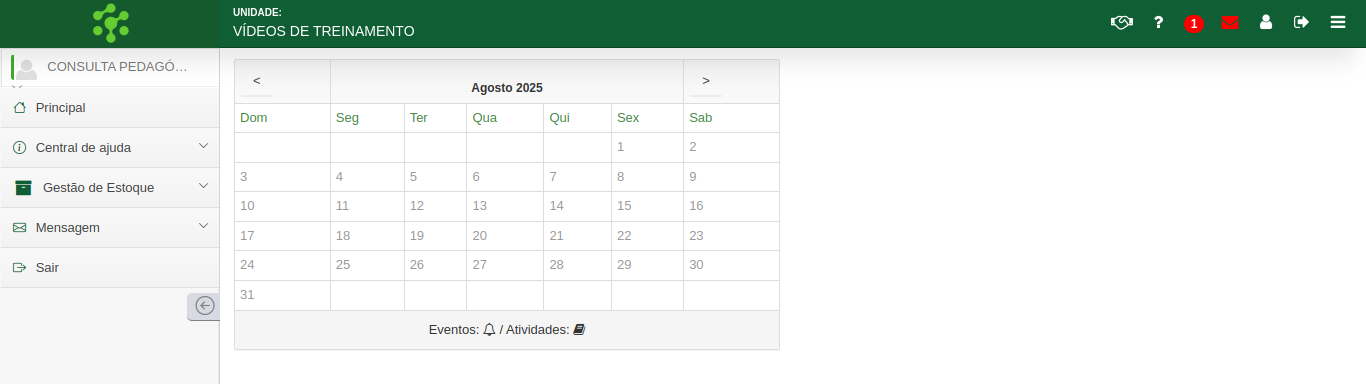Open help via question mark icon

click(1158, 22)
